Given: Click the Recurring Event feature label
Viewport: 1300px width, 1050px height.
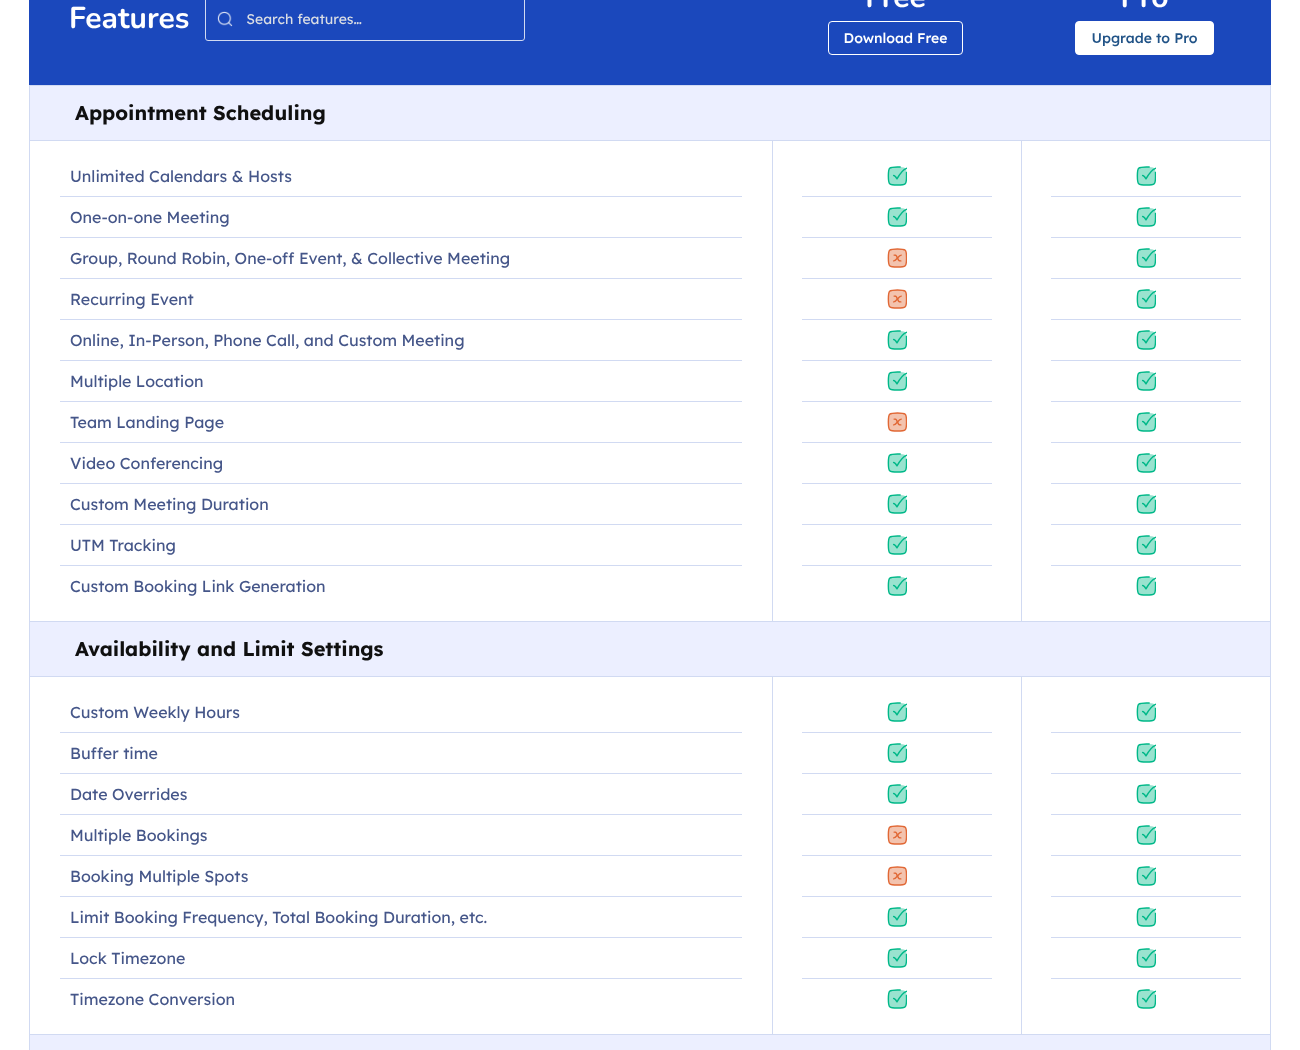Looking at the screenshot, I should click(132, 300).
